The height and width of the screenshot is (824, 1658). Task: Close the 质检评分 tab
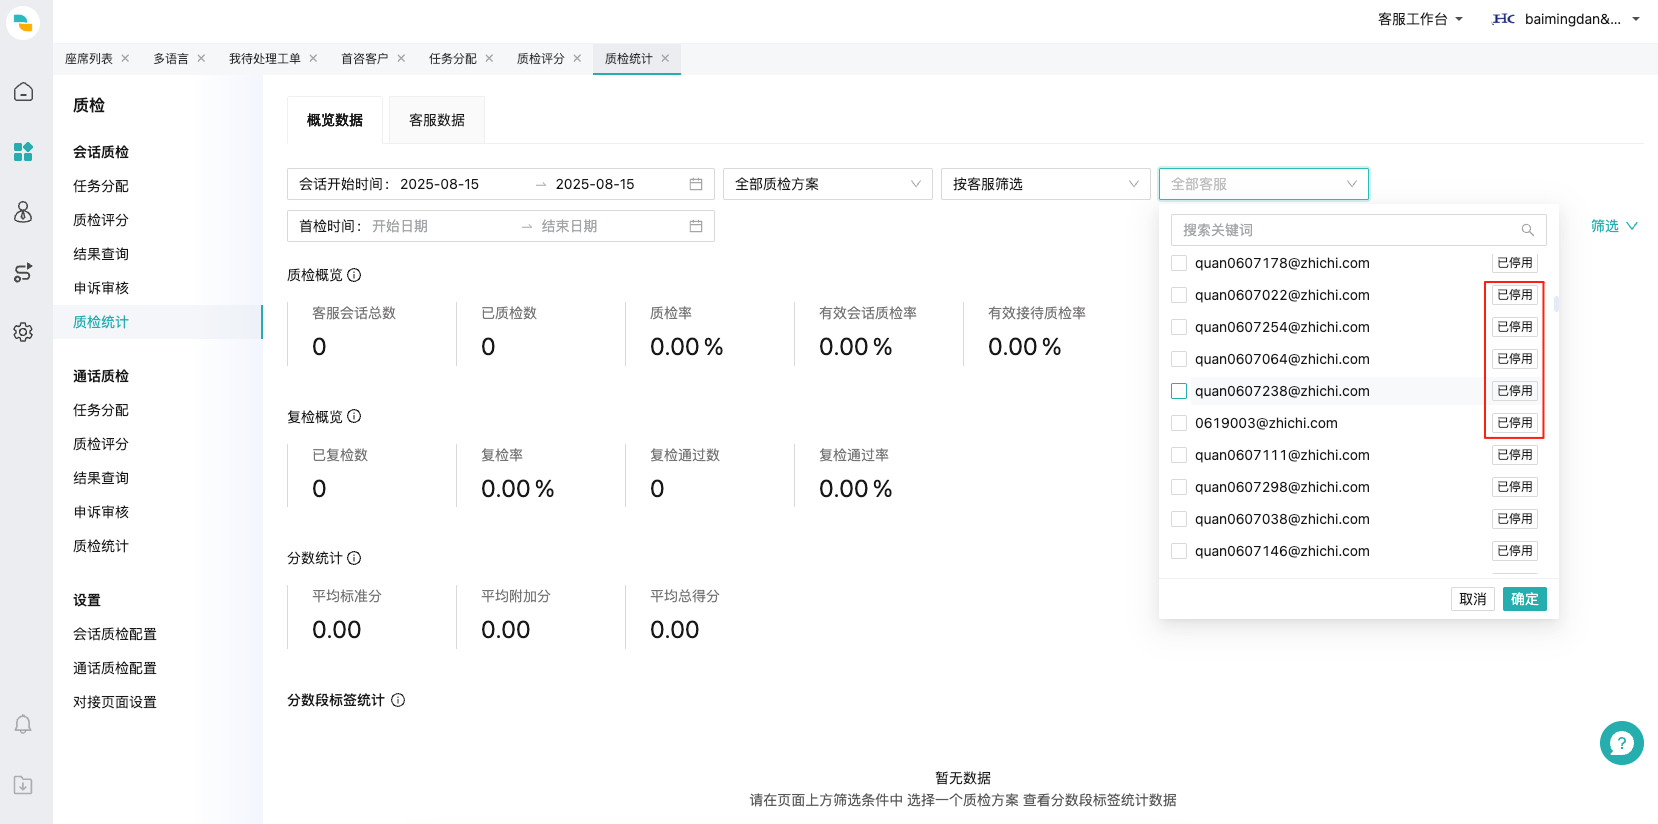coord(577,58)
